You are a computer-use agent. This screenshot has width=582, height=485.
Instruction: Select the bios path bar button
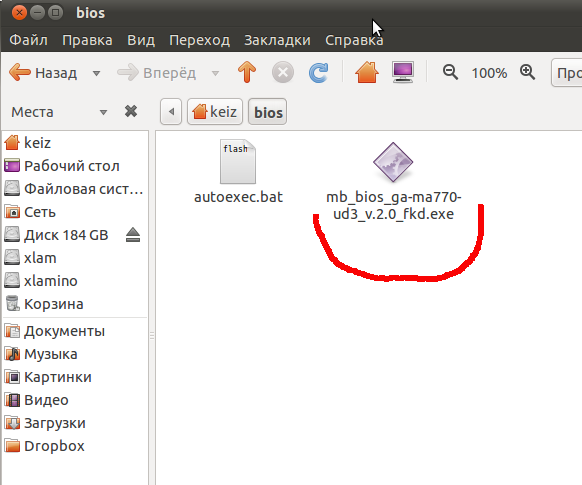[x=268, y=111]
